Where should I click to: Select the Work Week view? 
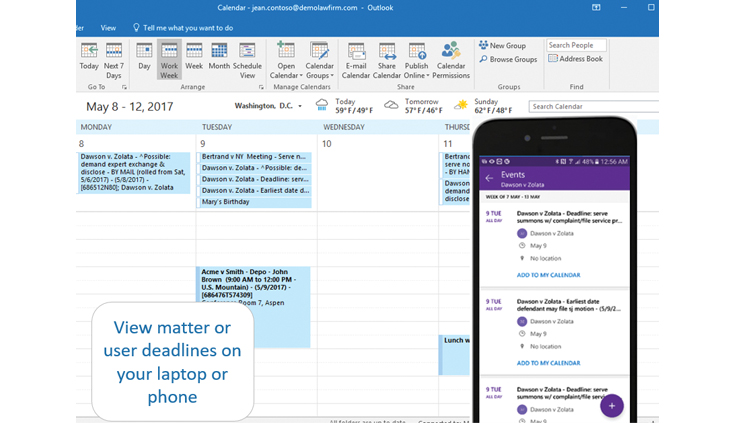tap(169, 61)
